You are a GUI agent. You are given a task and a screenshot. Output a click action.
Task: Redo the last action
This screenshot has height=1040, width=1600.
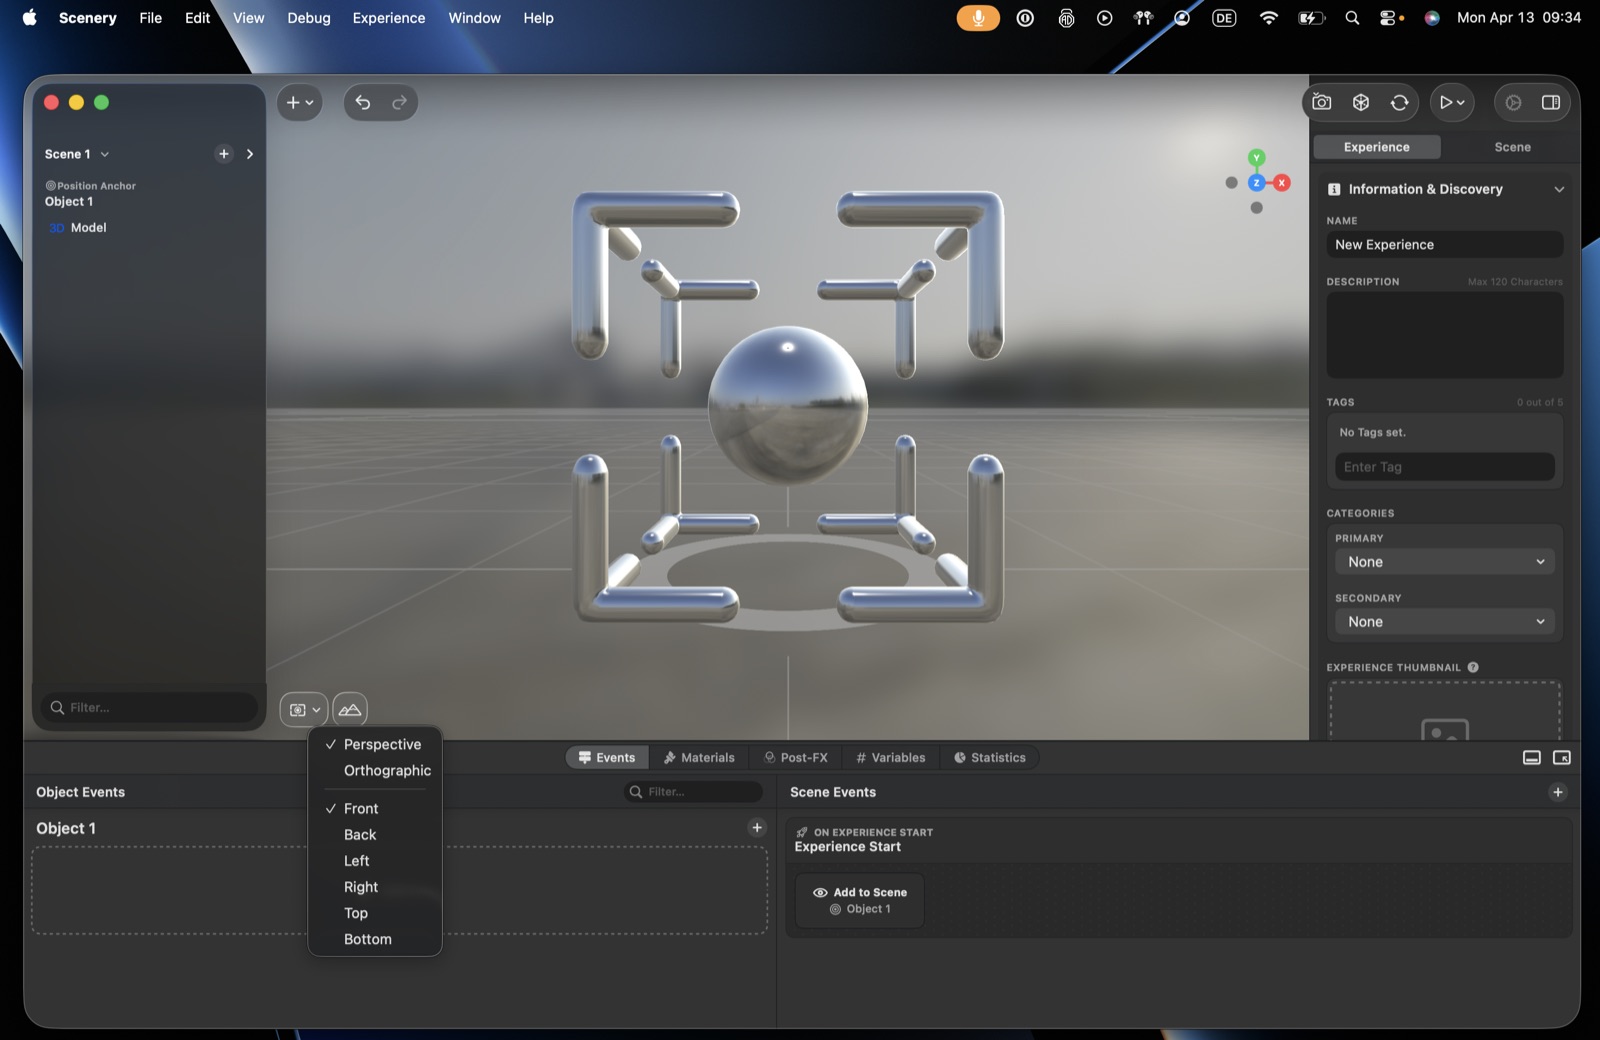click(399, 102)
